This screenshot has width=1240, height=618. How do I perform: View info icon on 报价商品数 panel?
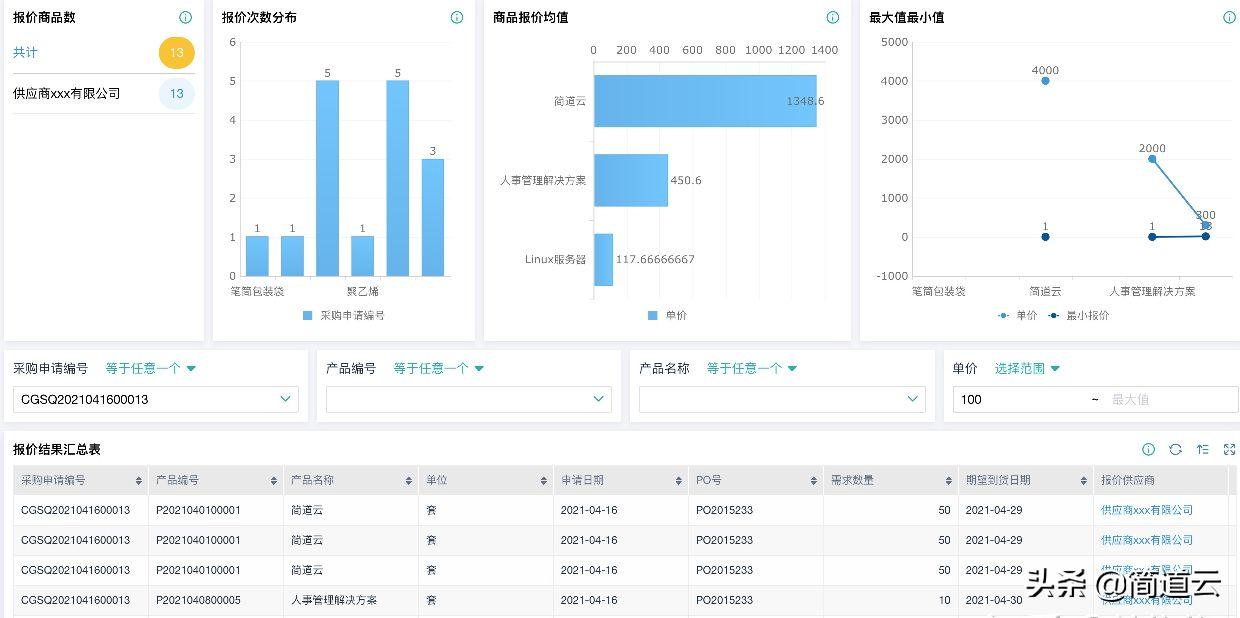point(186,17)
